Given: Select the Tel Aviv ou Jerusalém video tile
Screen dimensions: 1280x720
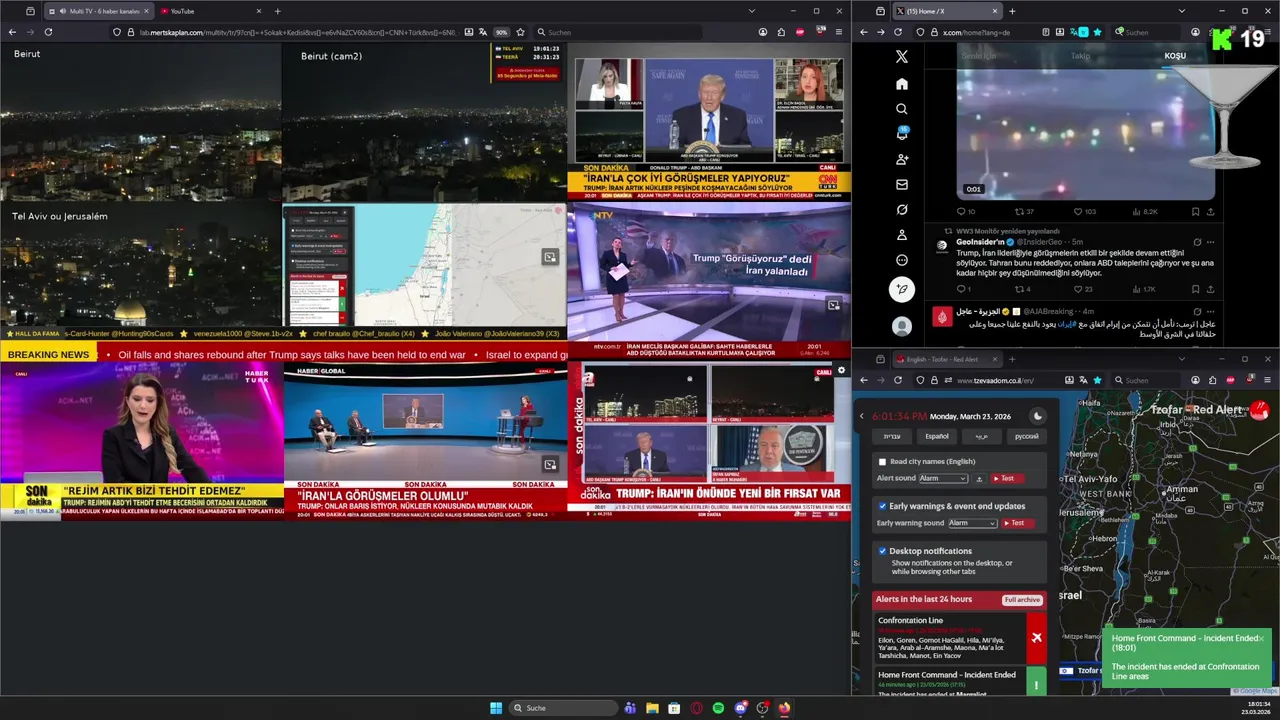Looking at the screenshot, I should click(x=141, y=264).
